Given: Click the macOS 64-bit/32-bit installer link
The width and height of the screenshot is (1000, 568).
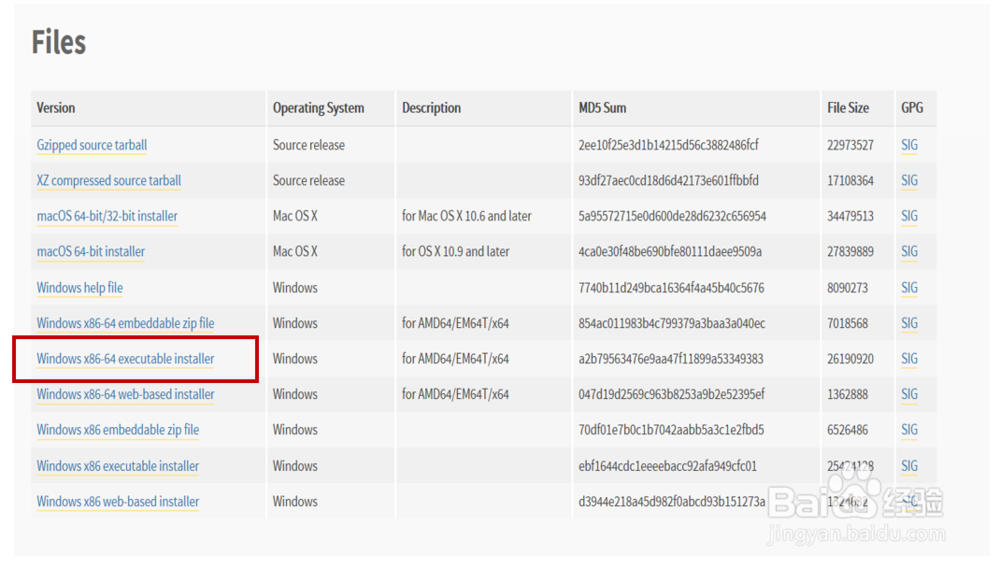Looking at the screenshot, I should coord(107,216).
